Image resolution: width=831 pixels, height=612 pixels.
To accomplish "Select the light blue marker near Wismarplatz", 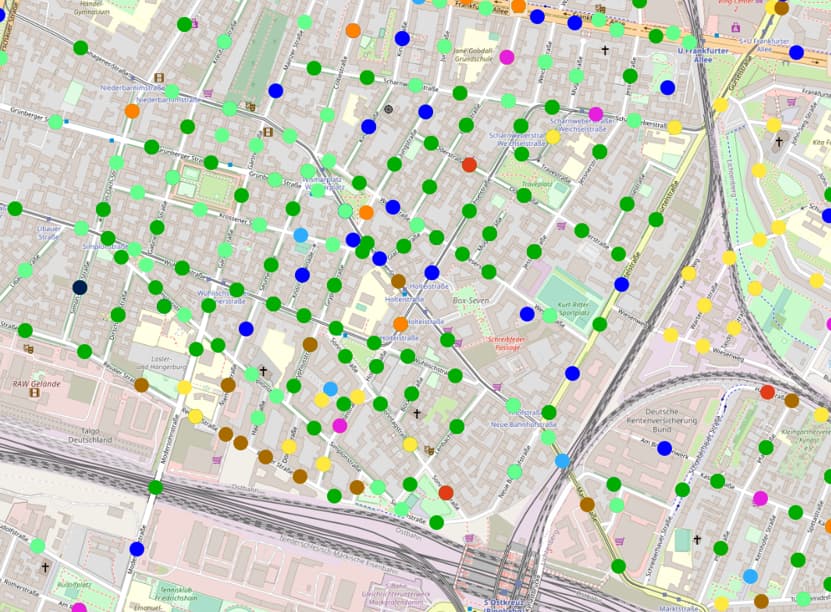I will (x=300, y=235).
